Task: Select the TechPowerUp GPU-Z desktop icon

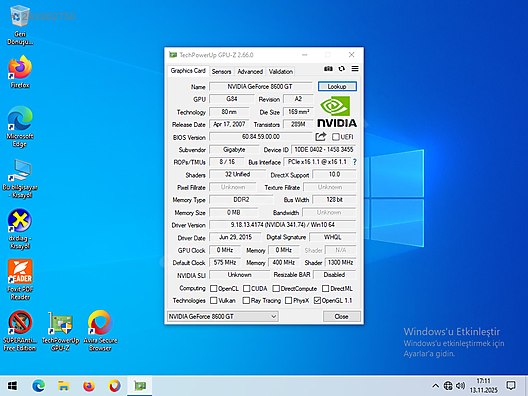Action: [x=61, y=331]
